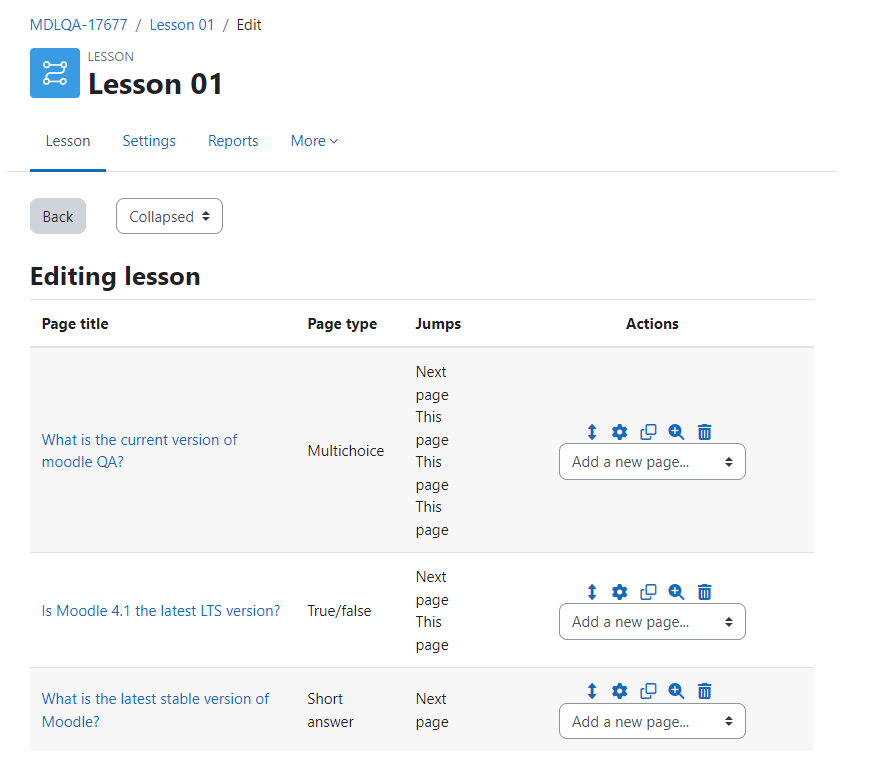
Task: Open 'Add a new page' in Short answer row
Action: (652, 721)
